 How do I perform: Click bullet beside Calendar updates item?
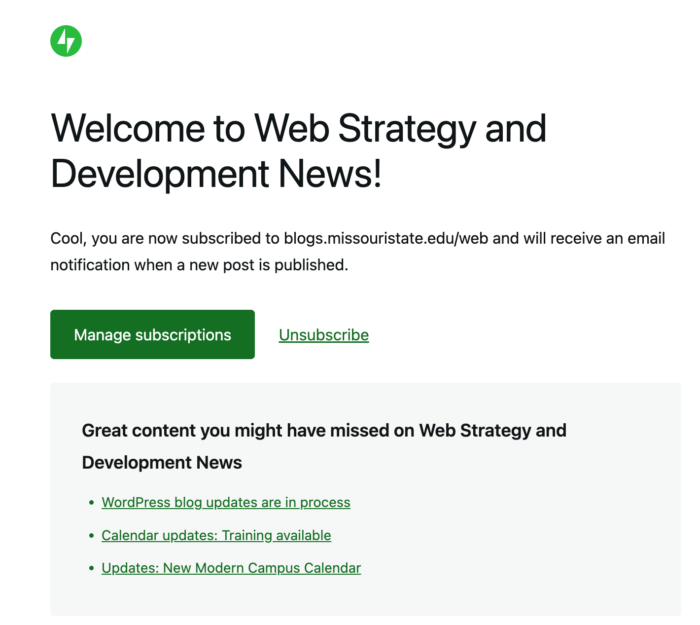[x=92, y=535]
